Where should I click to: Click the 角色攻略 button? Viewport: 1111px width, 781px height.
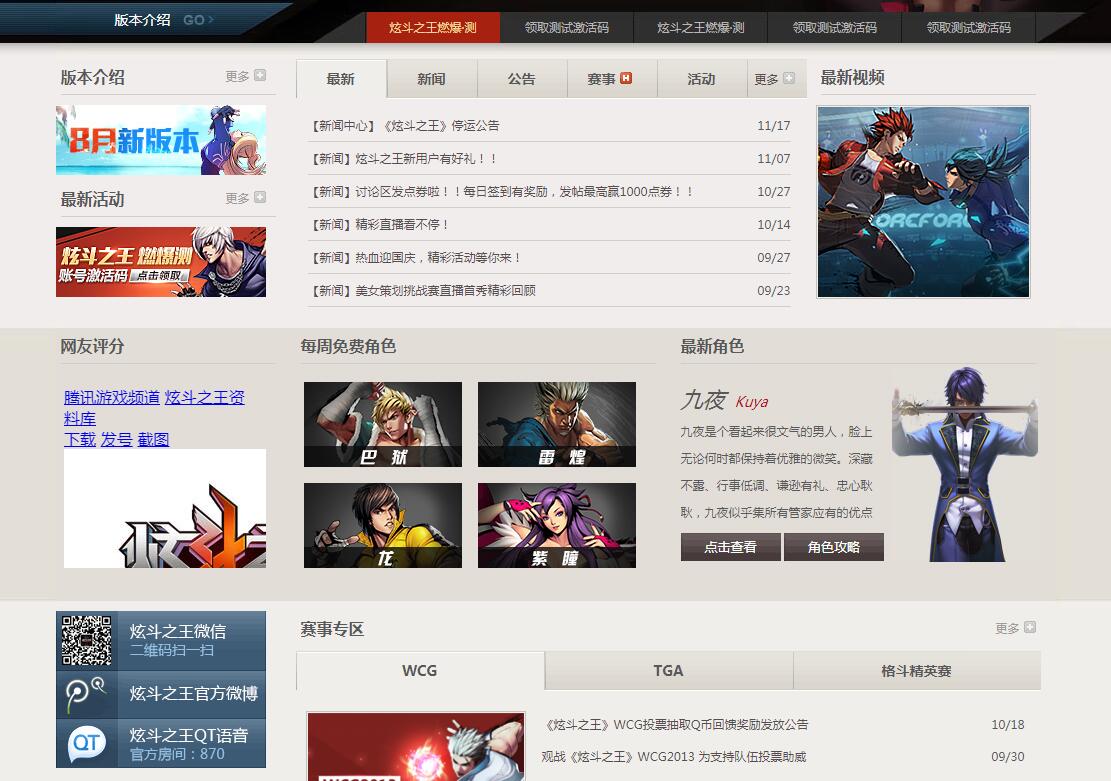833,547
